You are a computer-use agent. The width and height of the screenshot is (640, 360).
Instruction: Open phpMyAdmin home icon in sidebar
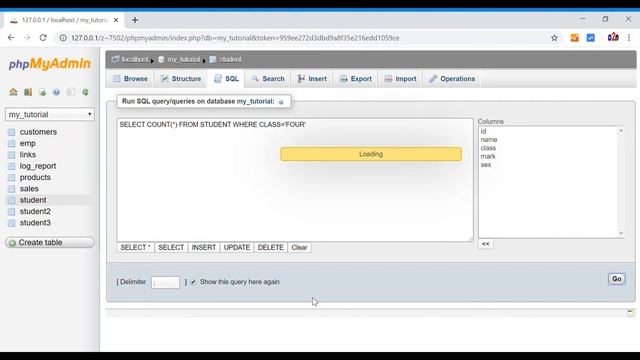pos(13,92)
